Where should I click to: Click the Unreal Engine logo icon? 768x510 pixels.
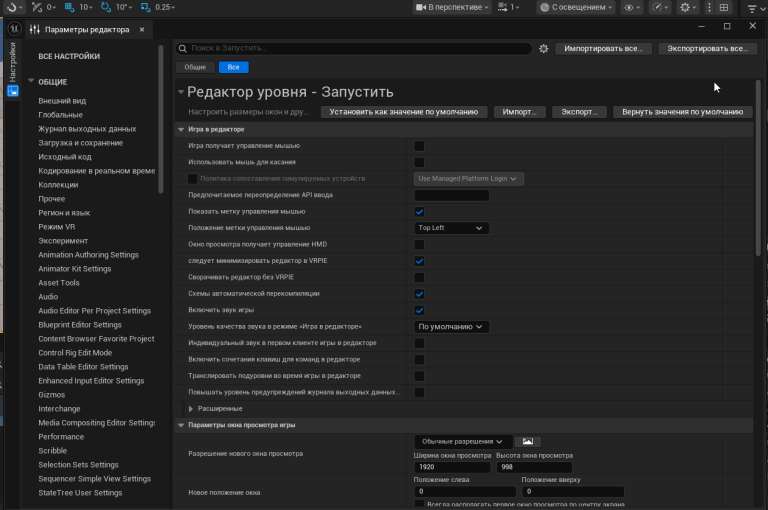pyautogui.click(x=15, y=29)
